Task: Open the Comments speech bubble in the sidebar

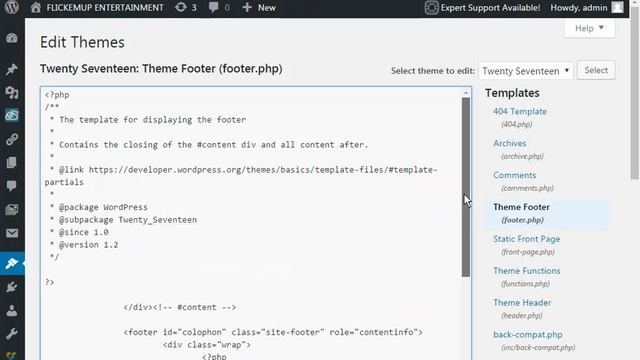Action: point(12,186)
